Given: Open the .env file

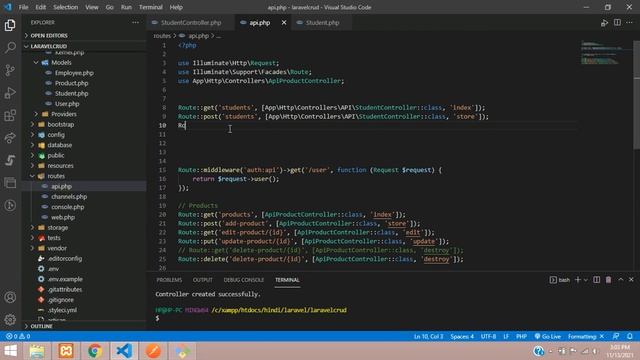Looking at the screenshot, I should click(x=53, y=269).
